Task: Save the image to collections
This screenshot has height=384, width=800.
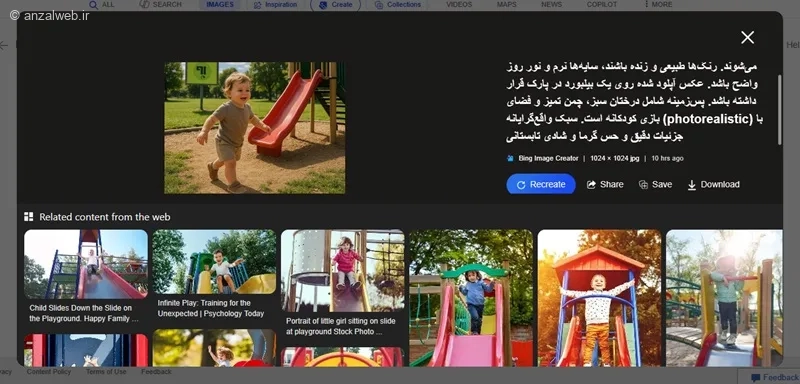Action: tap(656, 184)
